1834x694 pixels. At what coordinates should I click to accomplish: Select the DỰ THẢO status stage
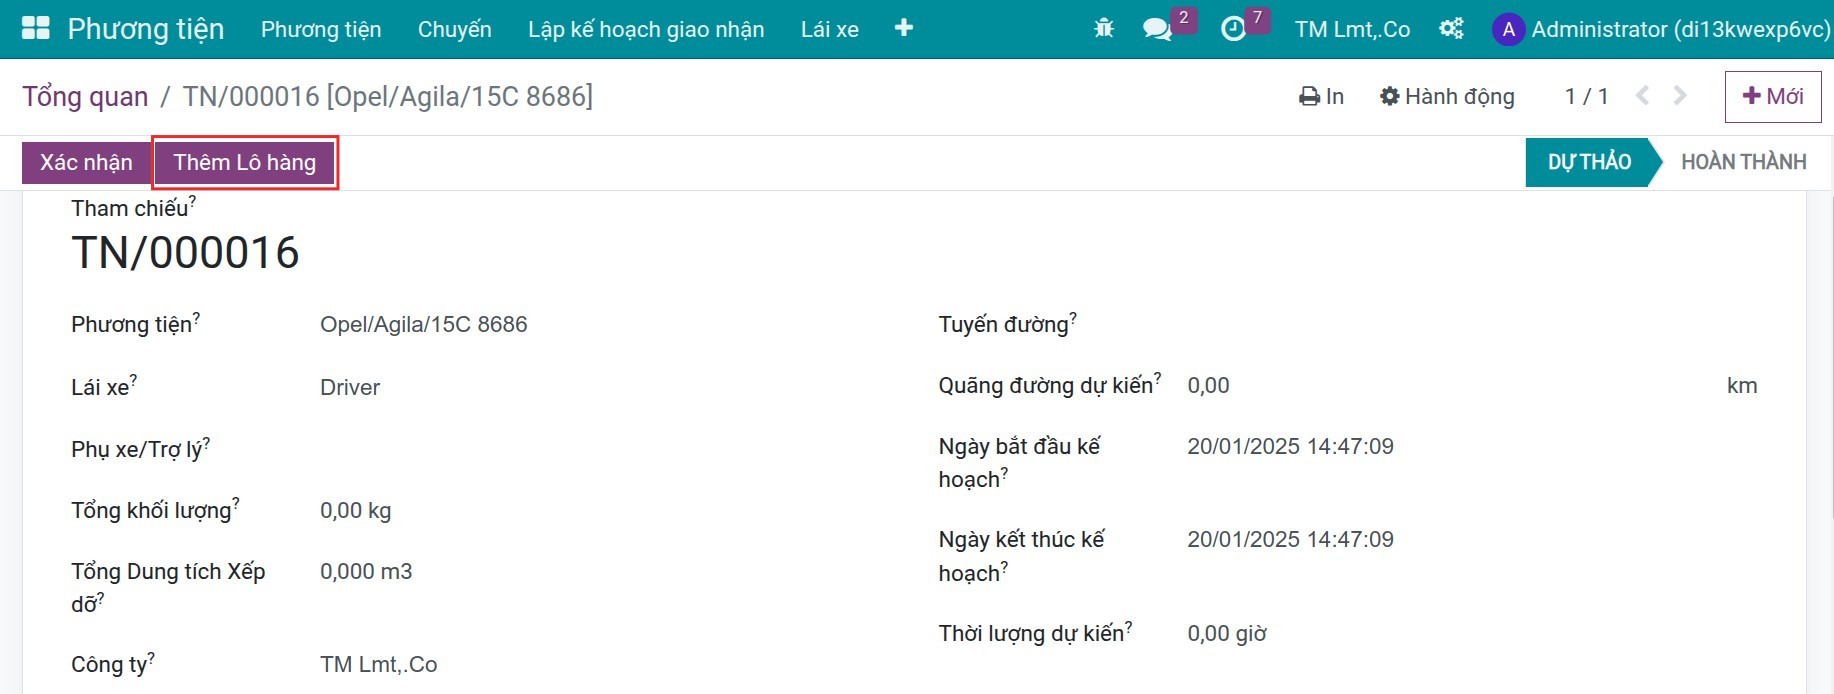(1589, 162)
